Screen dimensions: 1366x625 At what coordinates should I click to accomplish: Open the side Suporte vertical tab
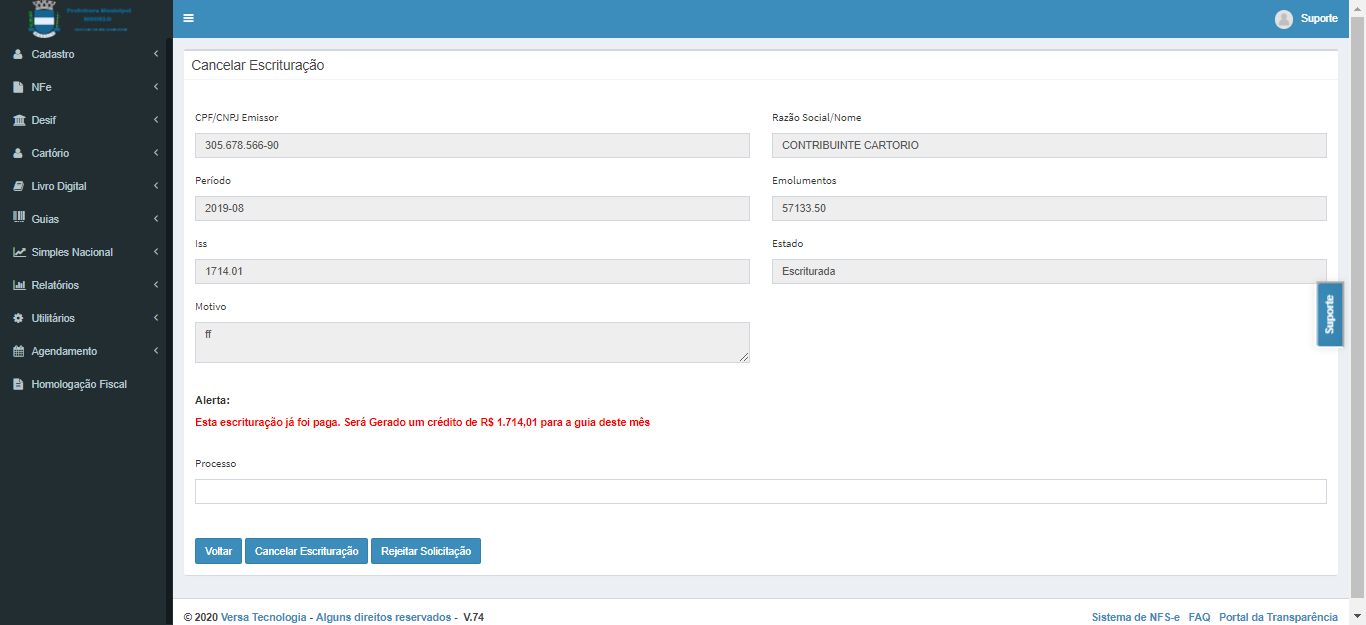click(x=1329, y=314)
